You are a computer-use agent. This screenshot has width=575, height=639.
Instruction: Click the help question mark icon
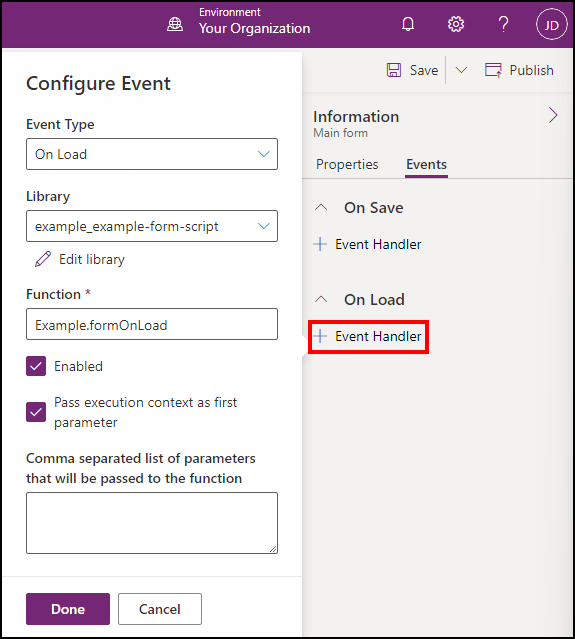(x=503, y=24)
